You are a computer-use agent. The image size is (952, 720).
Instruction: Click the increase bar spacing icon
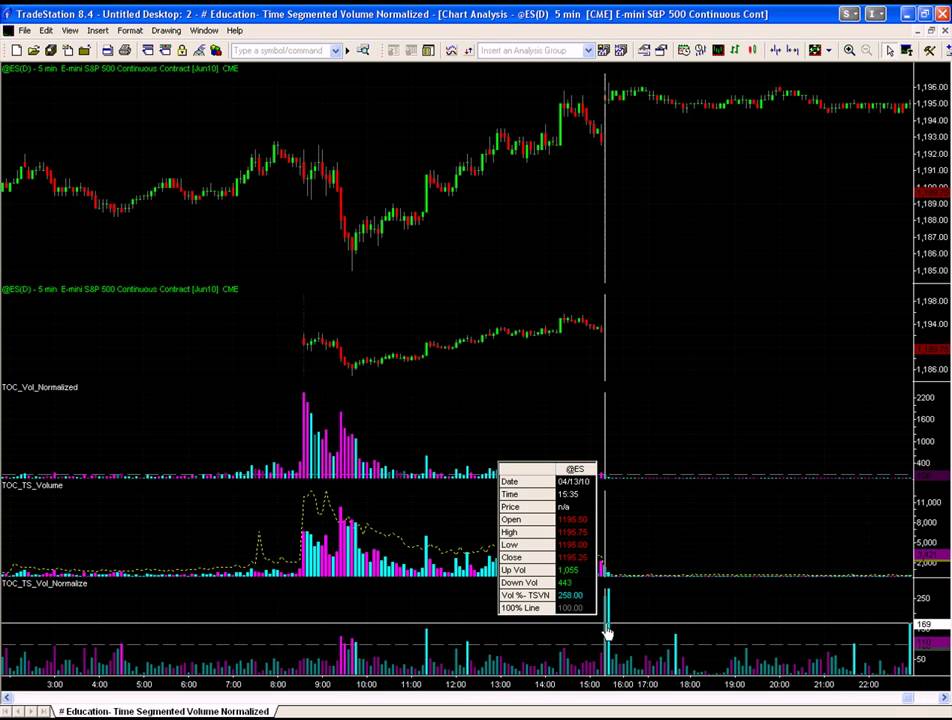(x=792, y=50)
